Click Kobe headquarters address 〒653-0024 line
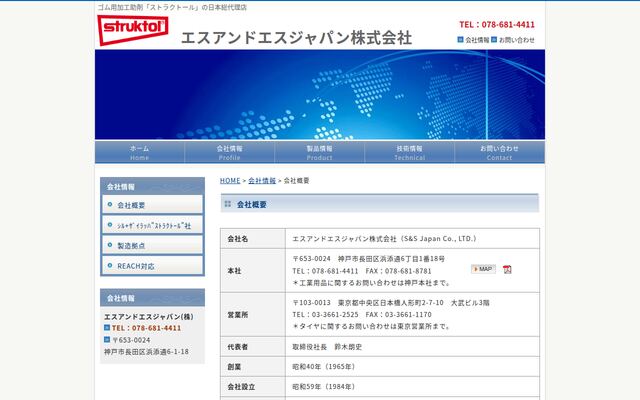The image size is (640, 400). [x=368, y=259]
